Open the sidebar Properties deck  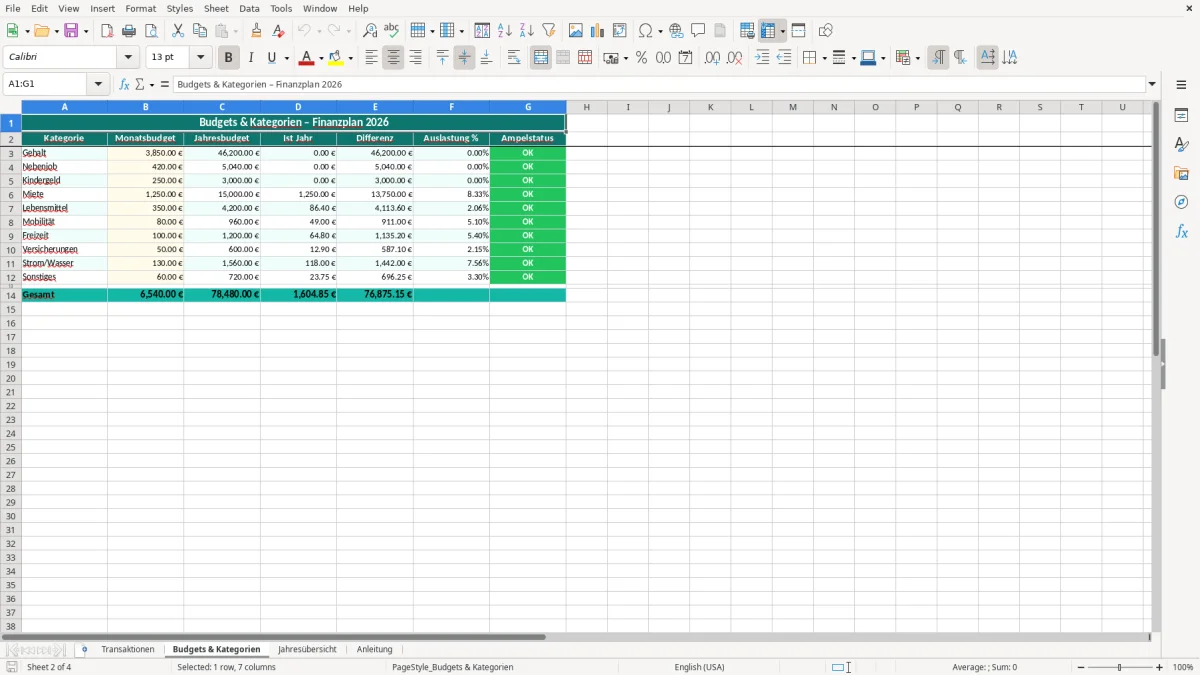[x=1181, y=115]
